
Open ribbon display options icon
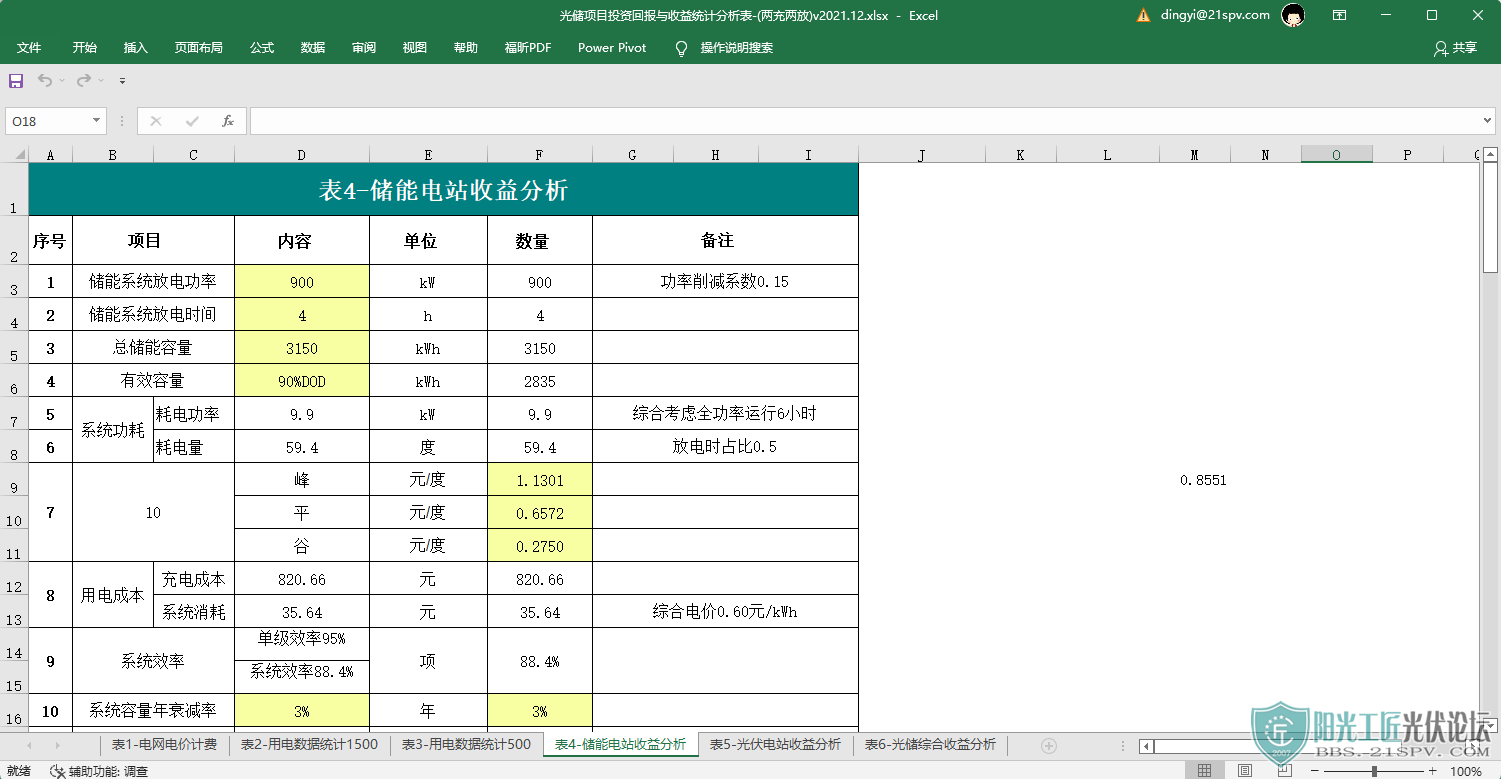[x=1340, y=15]
